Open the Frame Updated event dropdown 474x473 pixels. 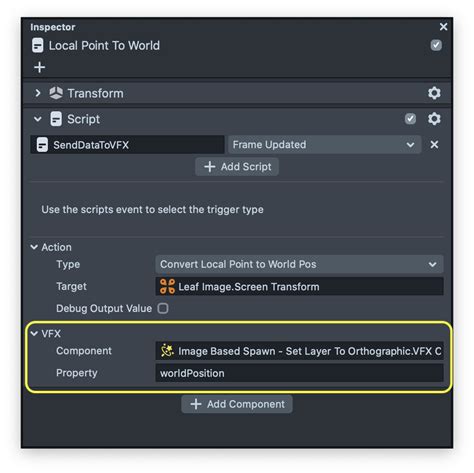324,145
